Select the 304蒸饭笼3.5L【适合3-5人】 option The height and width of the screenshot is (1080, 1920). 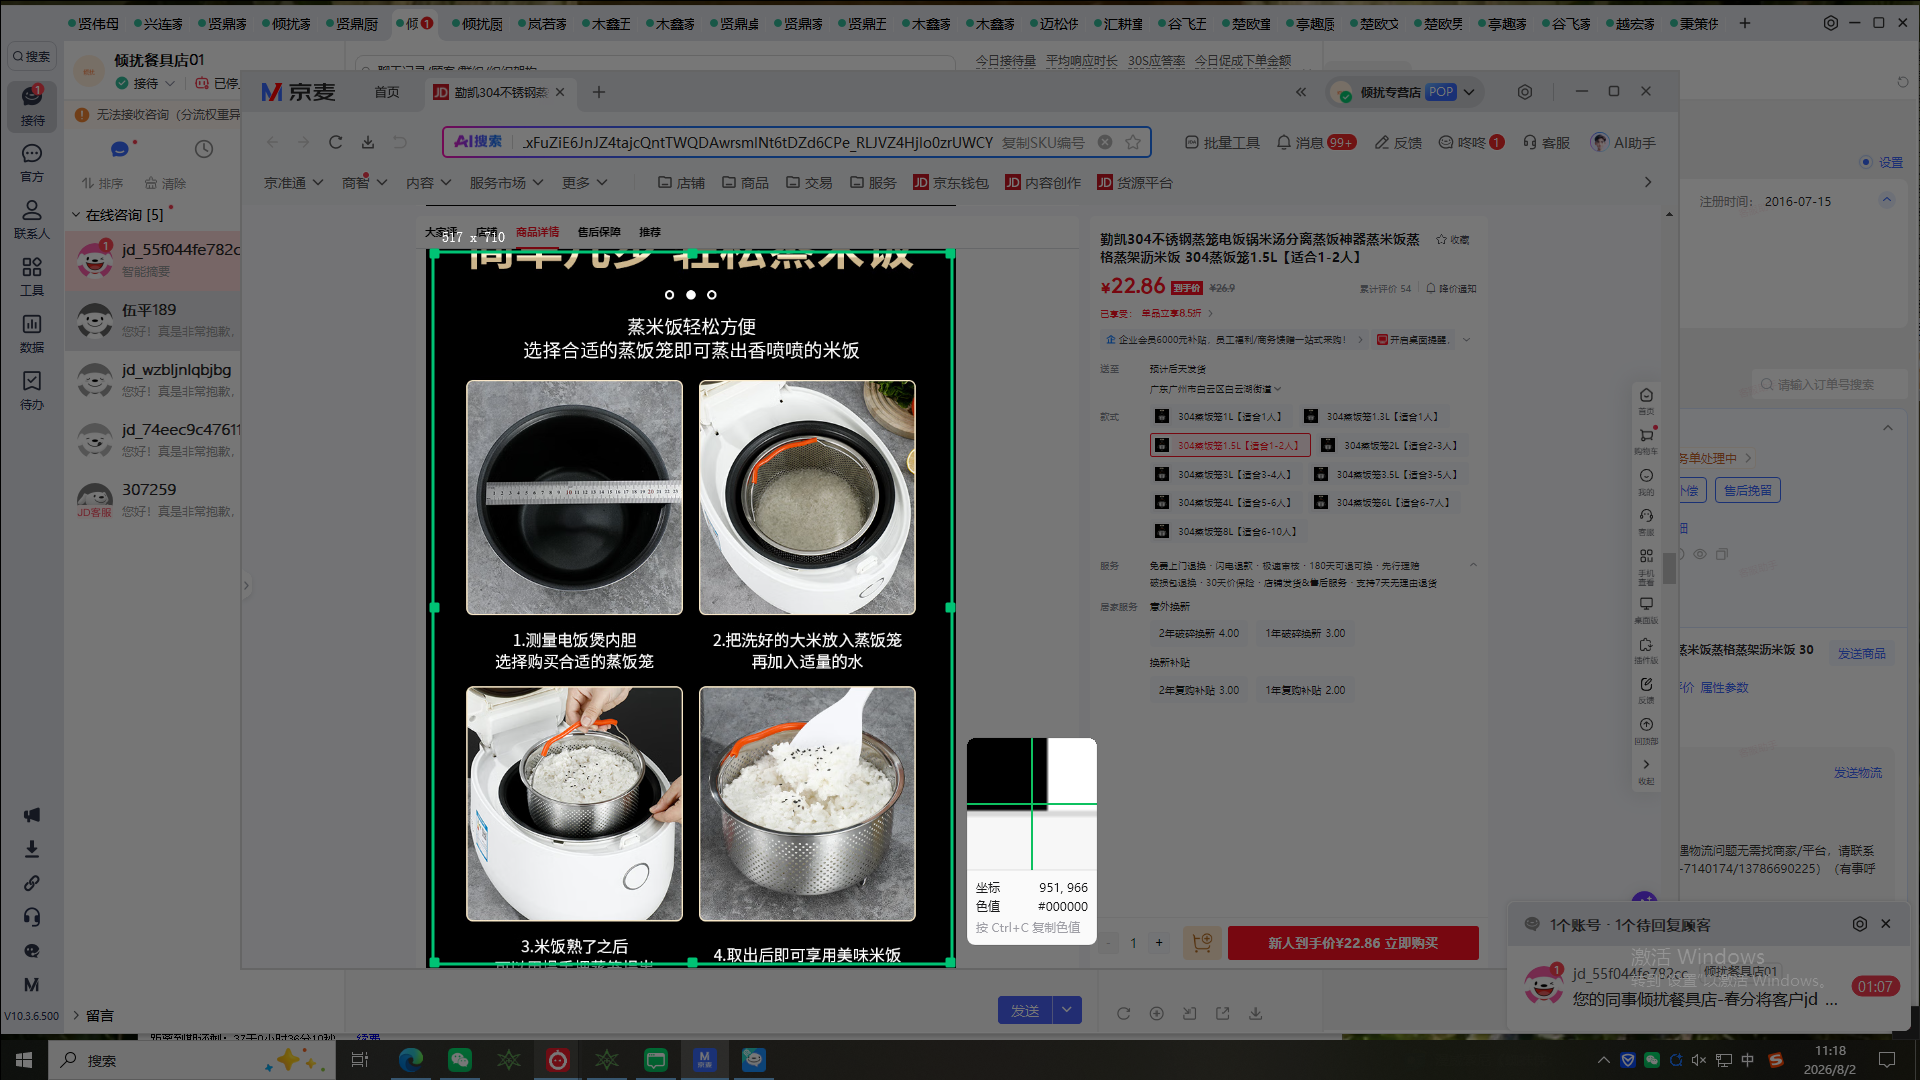pyautogui.click(x=1387, y=475)
